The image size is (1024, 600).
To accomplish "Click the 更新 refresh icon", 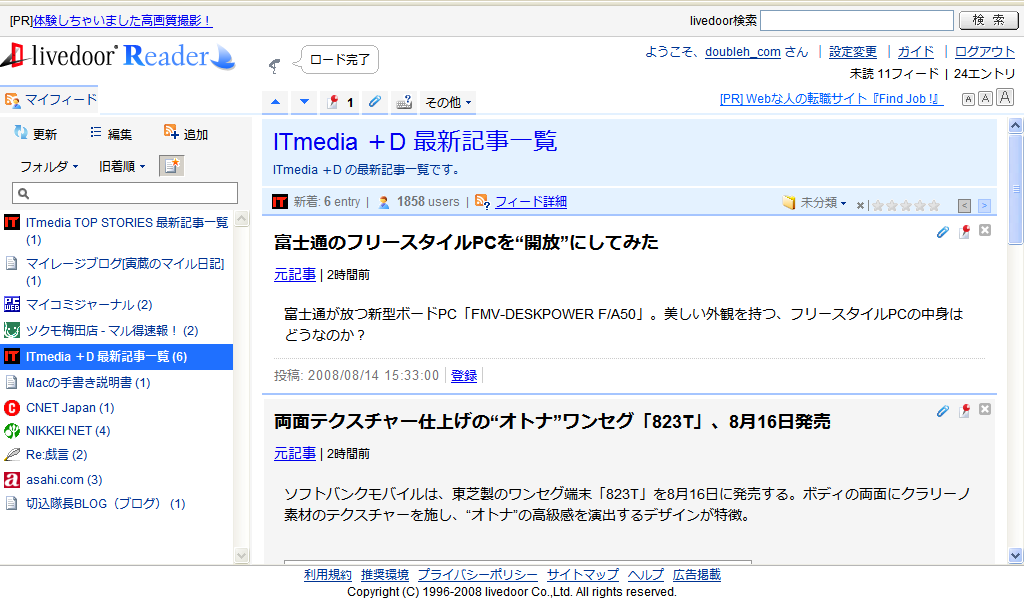I will point(35,134).
